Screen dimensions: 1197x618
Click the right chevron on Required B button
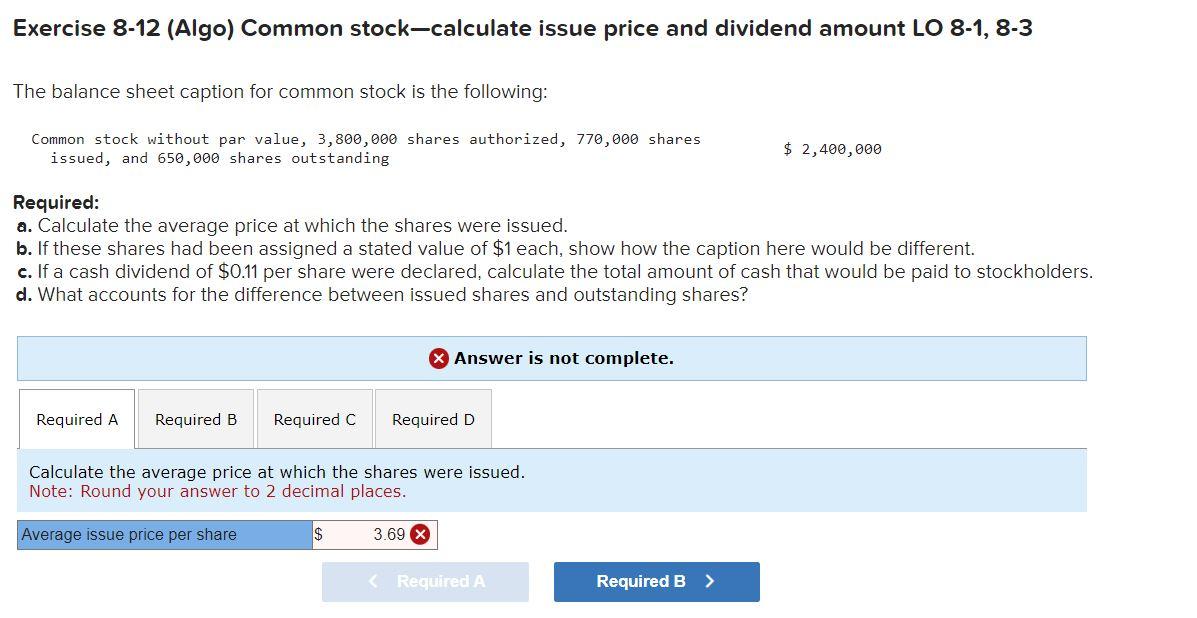(x=711, y=581)
